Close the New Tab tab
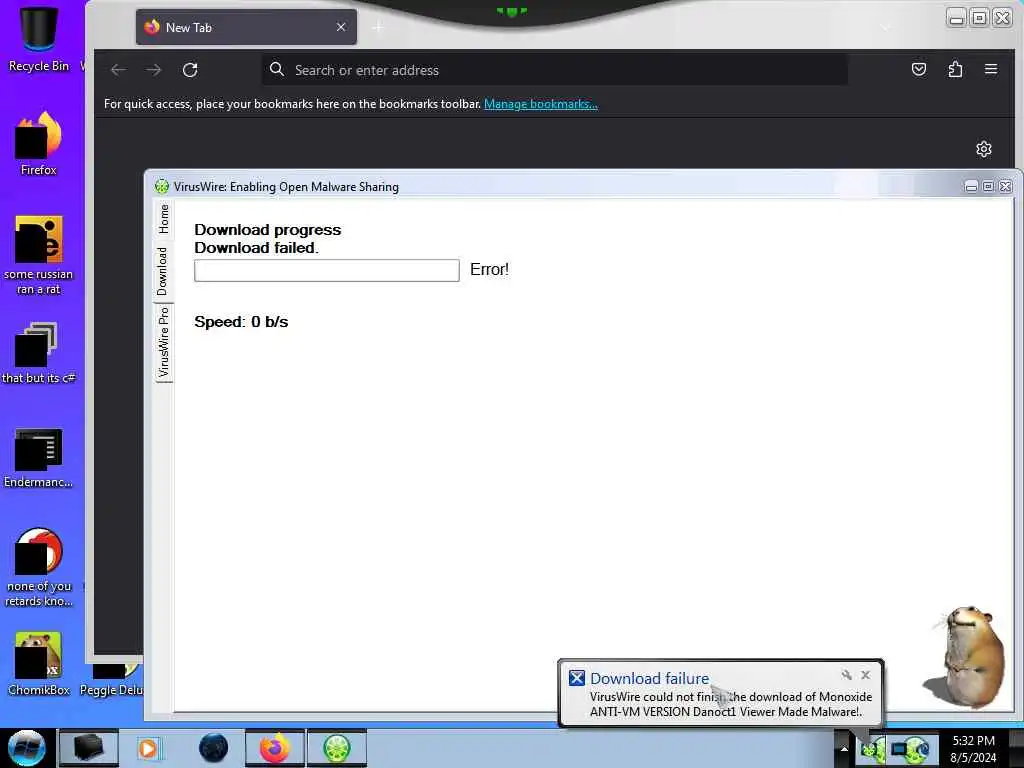Viewport: 1024px width, 768px height. point(341,27)
